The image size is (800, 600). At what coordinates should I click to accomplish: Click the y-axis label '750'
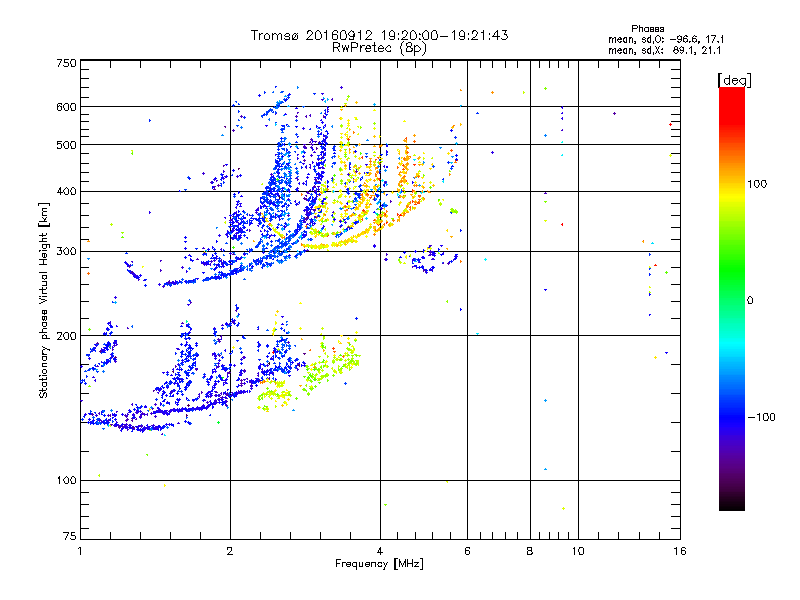66,63
